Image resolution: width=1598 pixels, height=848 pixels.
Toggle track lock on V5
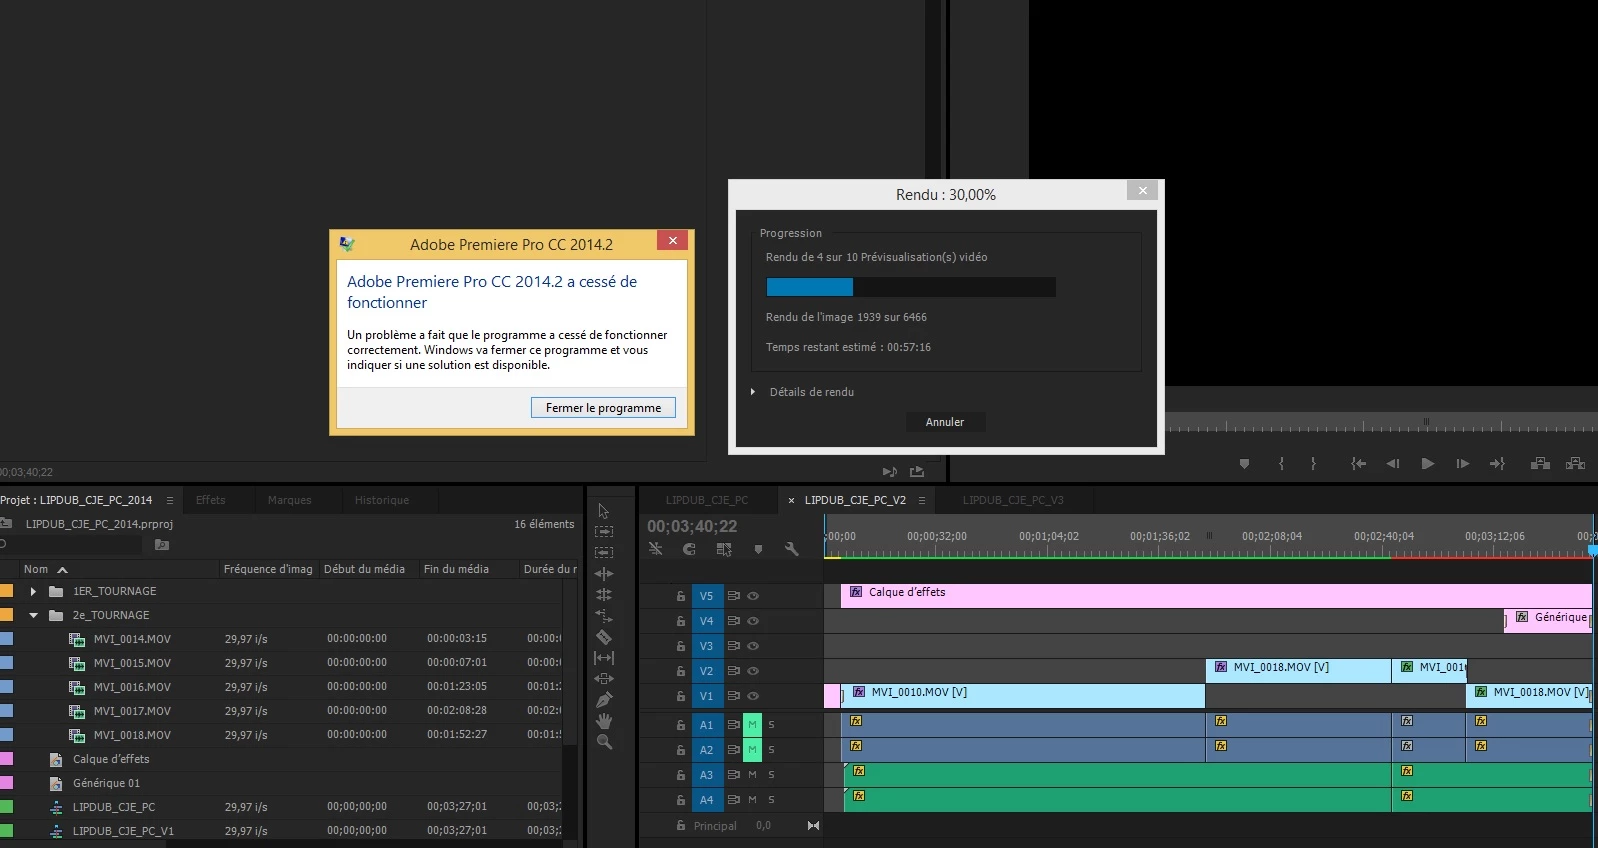coord(681,596)
